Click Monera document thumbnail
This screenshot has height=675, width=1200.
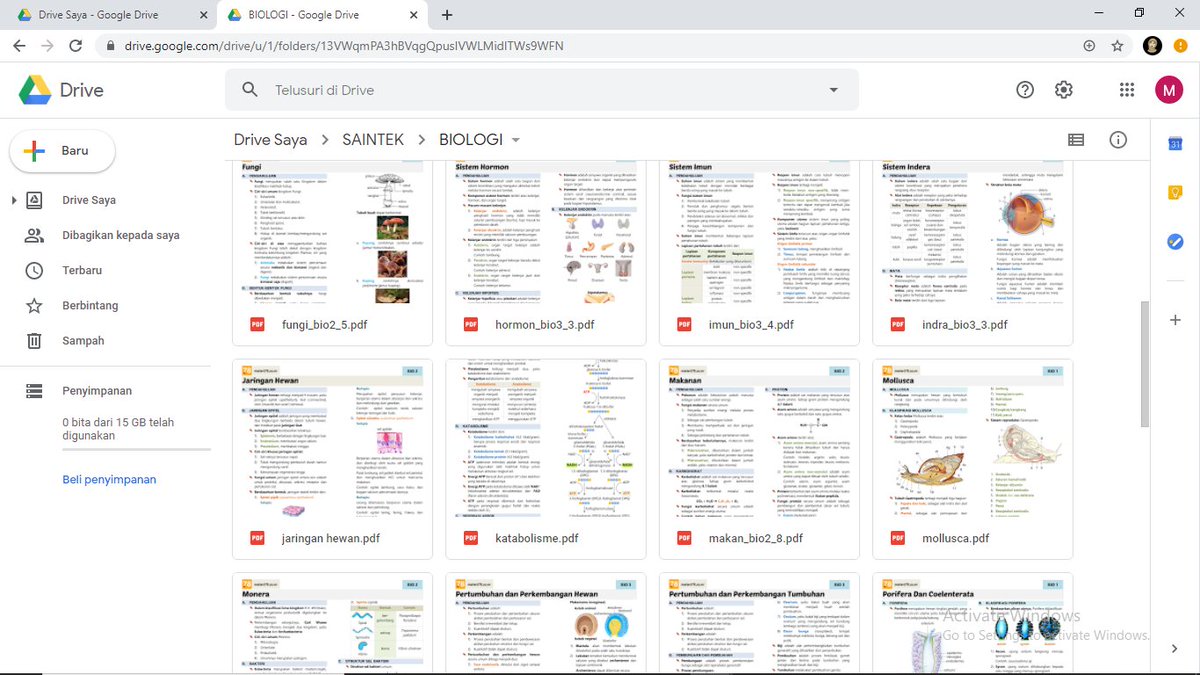tap(332, 624)
